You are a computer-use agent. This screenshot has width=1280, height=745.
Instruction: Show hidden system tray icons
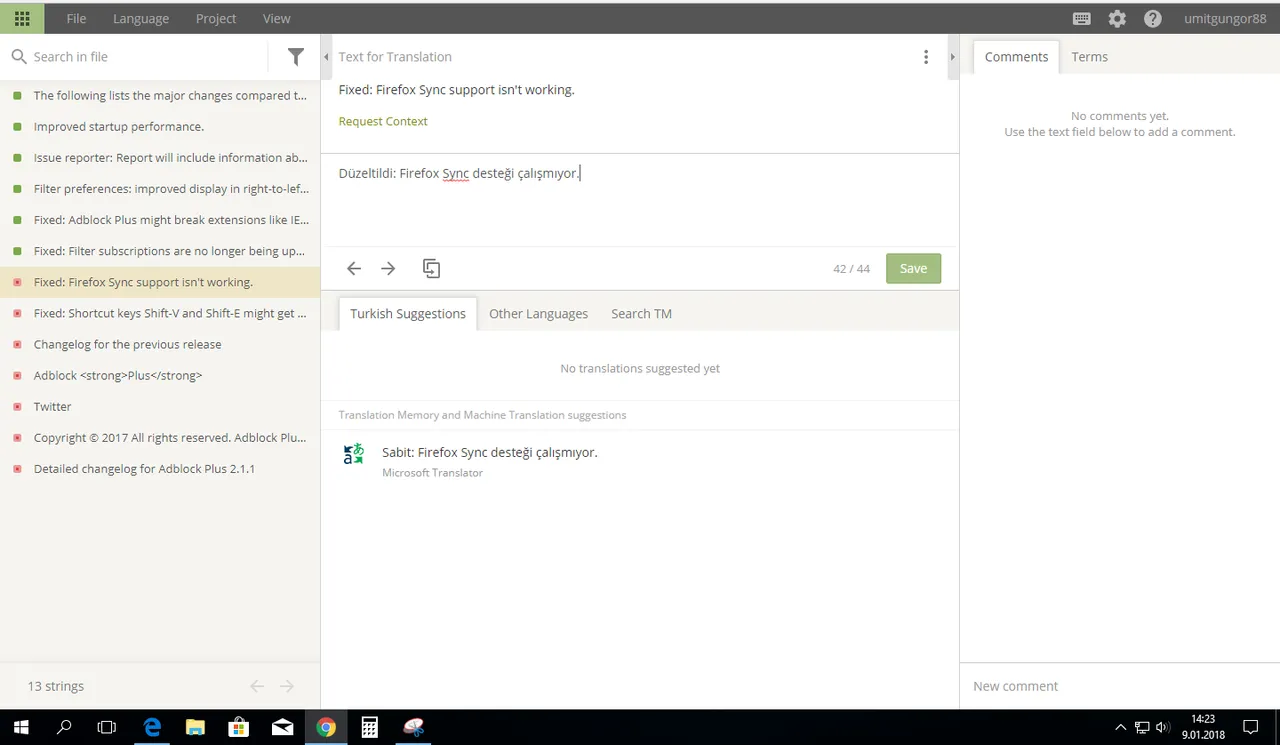[1120, 727]
